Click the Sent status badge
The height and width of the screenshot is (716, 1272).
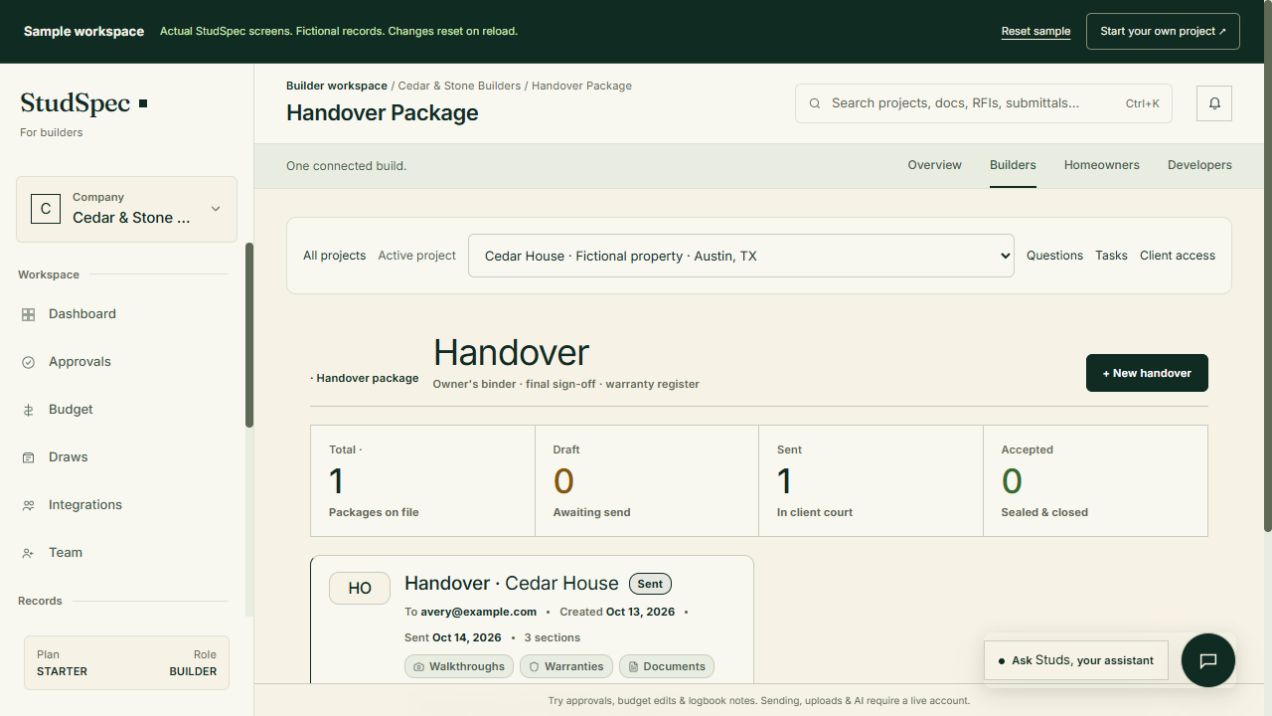point(650,584)
